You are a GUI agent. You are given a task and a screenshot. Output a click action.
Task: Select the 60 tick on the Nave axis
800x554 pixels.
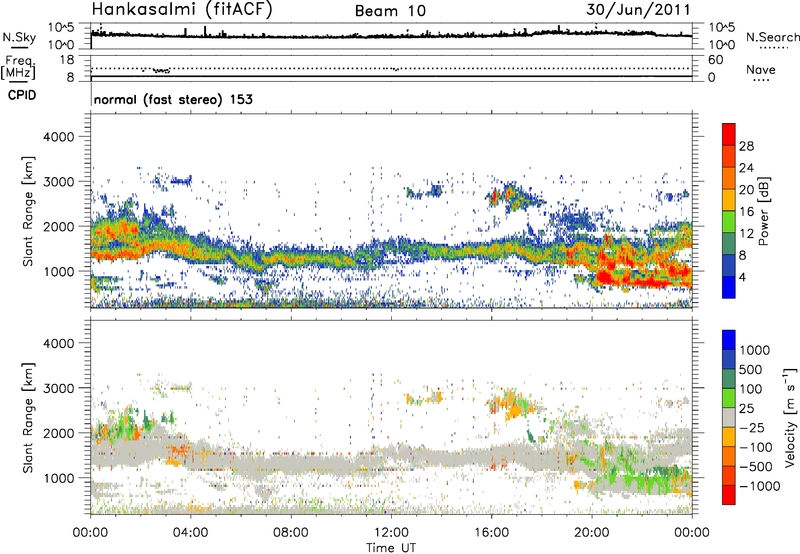click(x=715, y=60)
